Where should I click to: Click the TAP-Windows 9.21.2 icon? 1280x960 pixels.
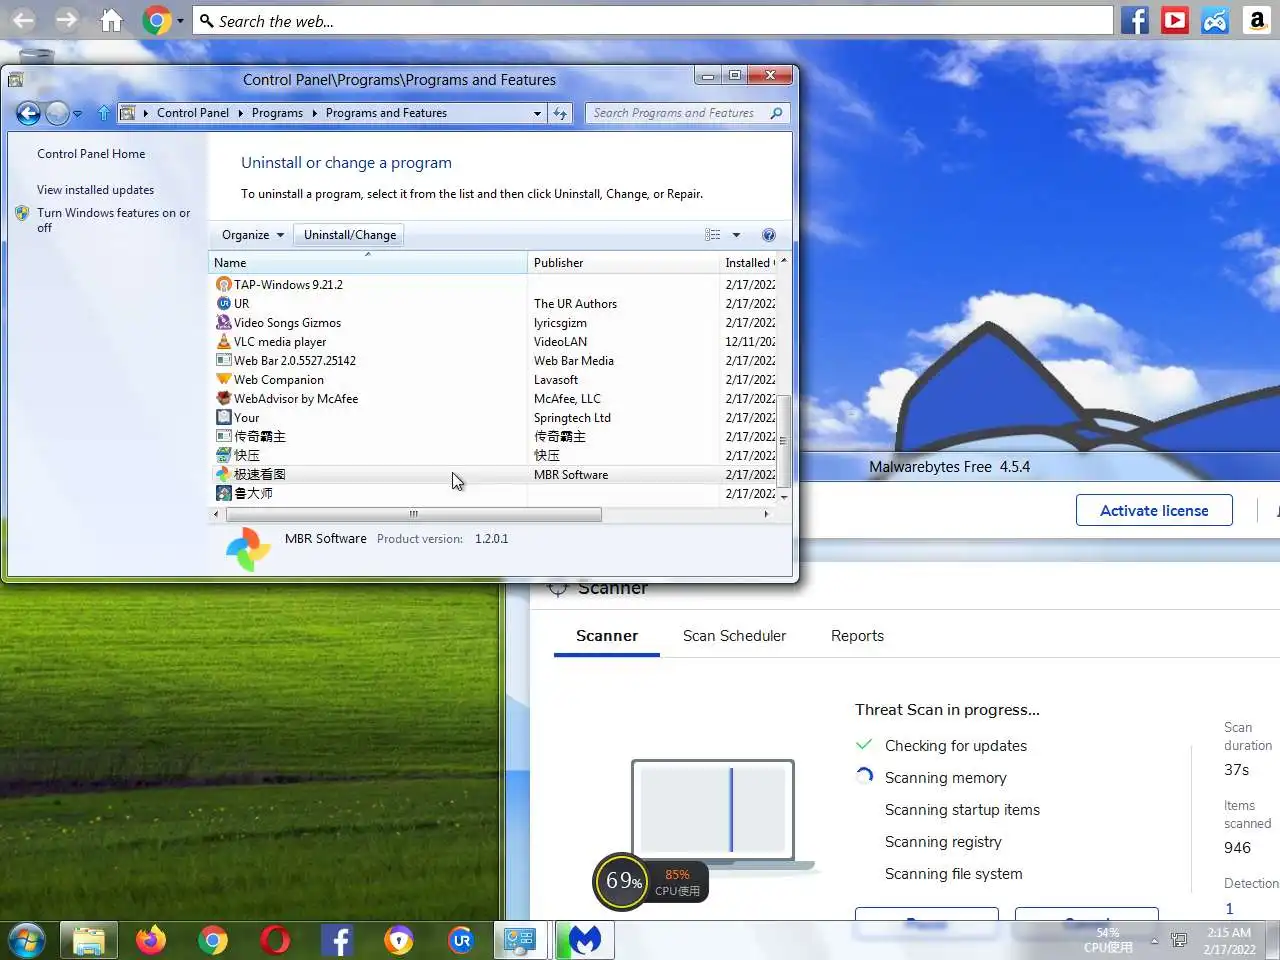[224, 285]
